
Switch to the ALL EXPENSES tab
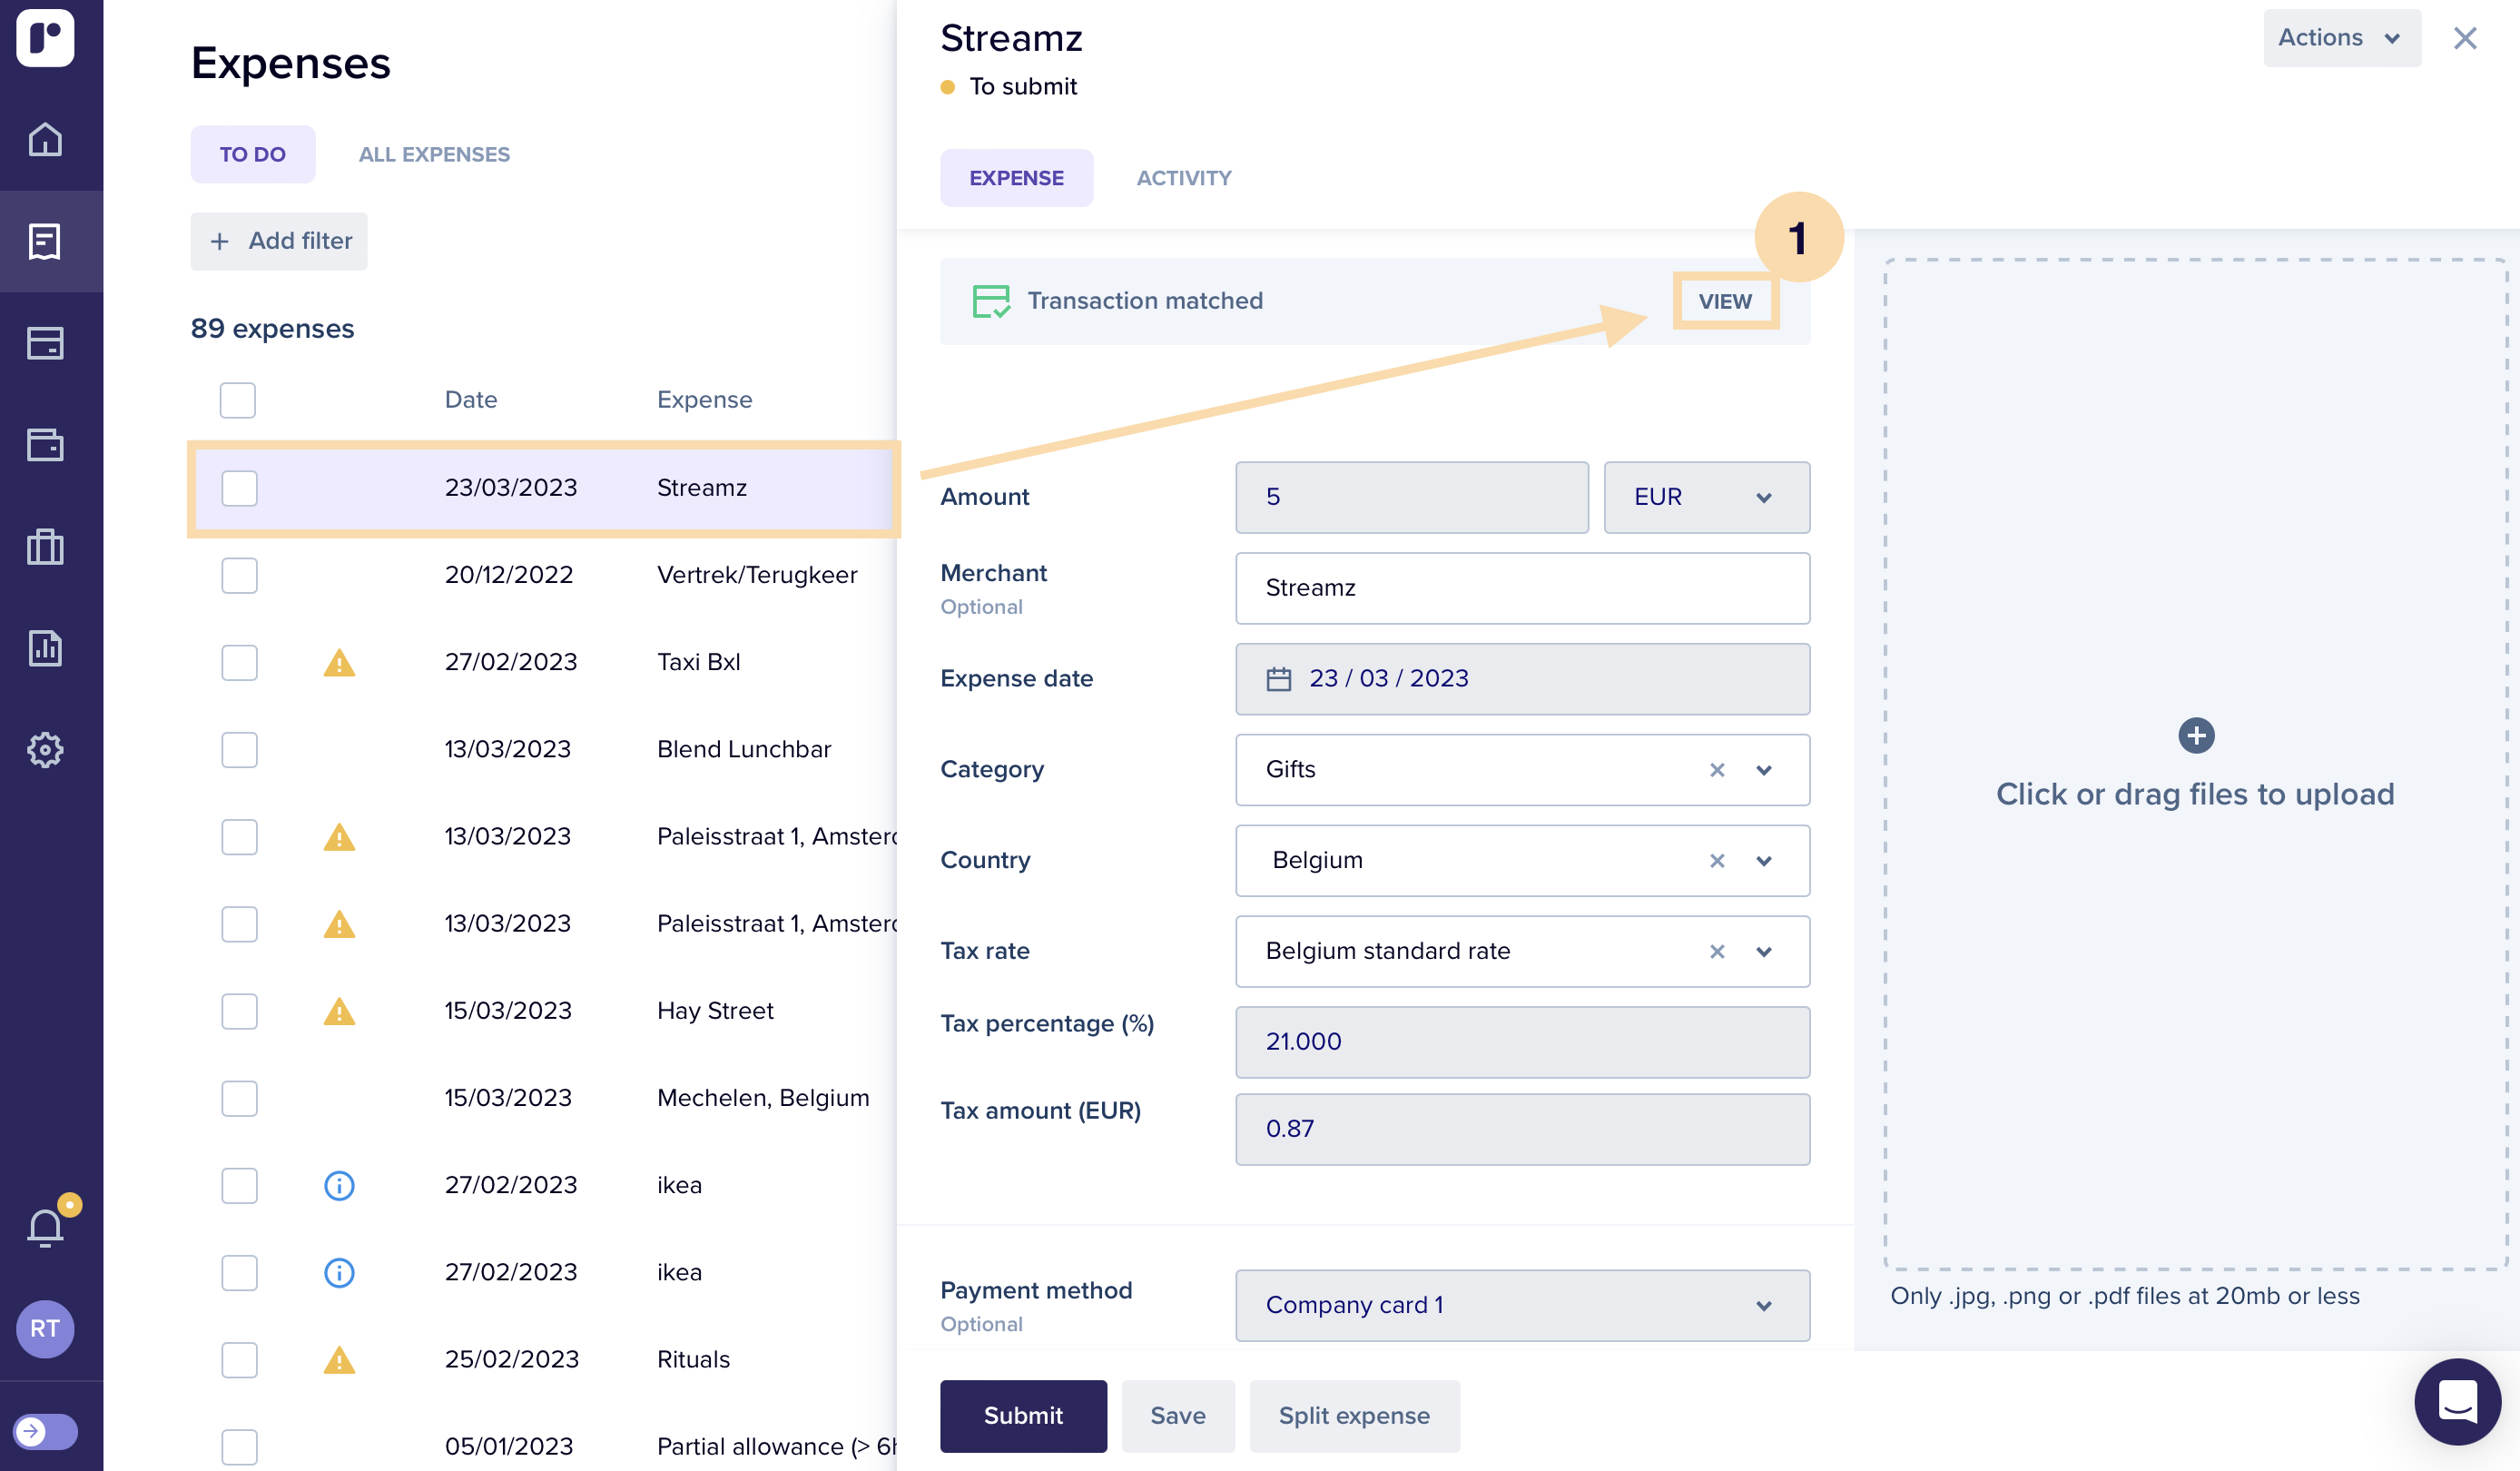click(434, 154)
